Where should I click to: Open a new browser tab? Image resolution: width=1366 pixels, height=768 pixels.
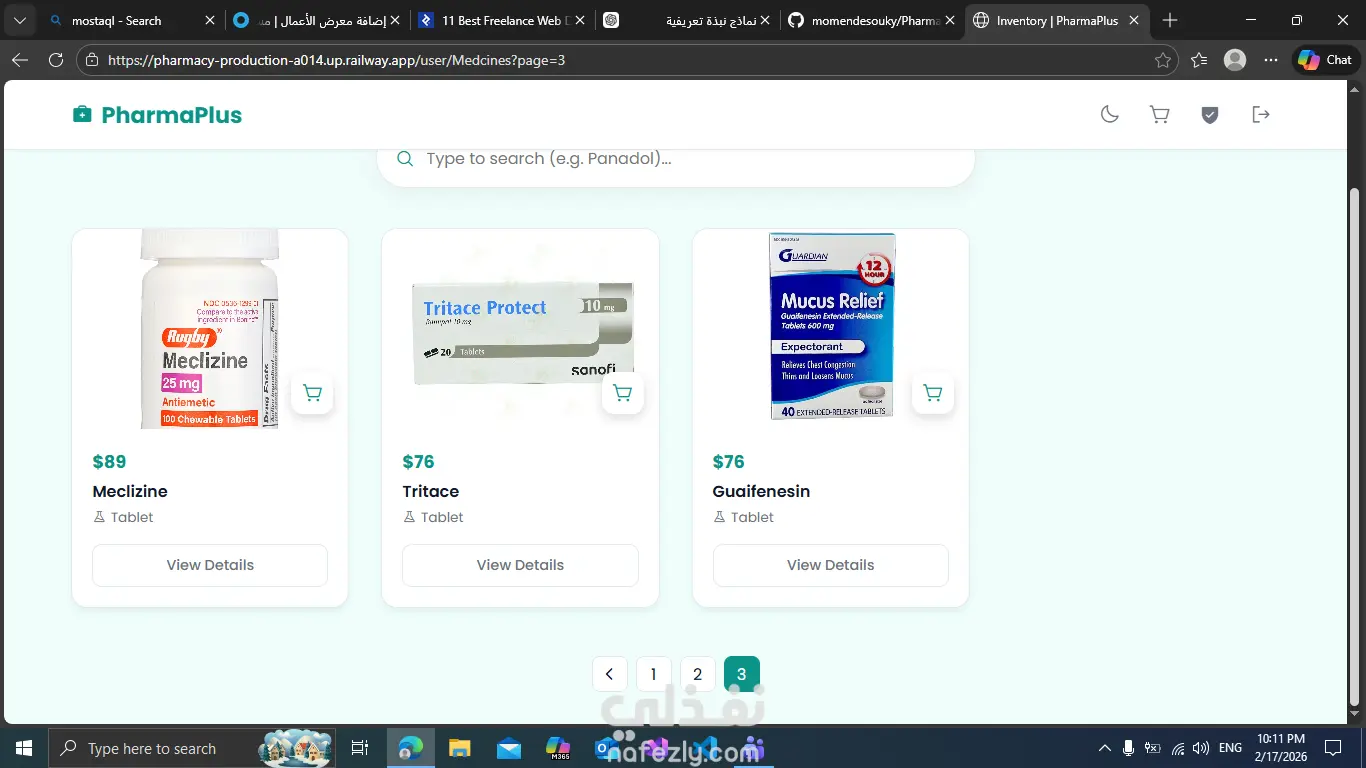coord(1171,20)
